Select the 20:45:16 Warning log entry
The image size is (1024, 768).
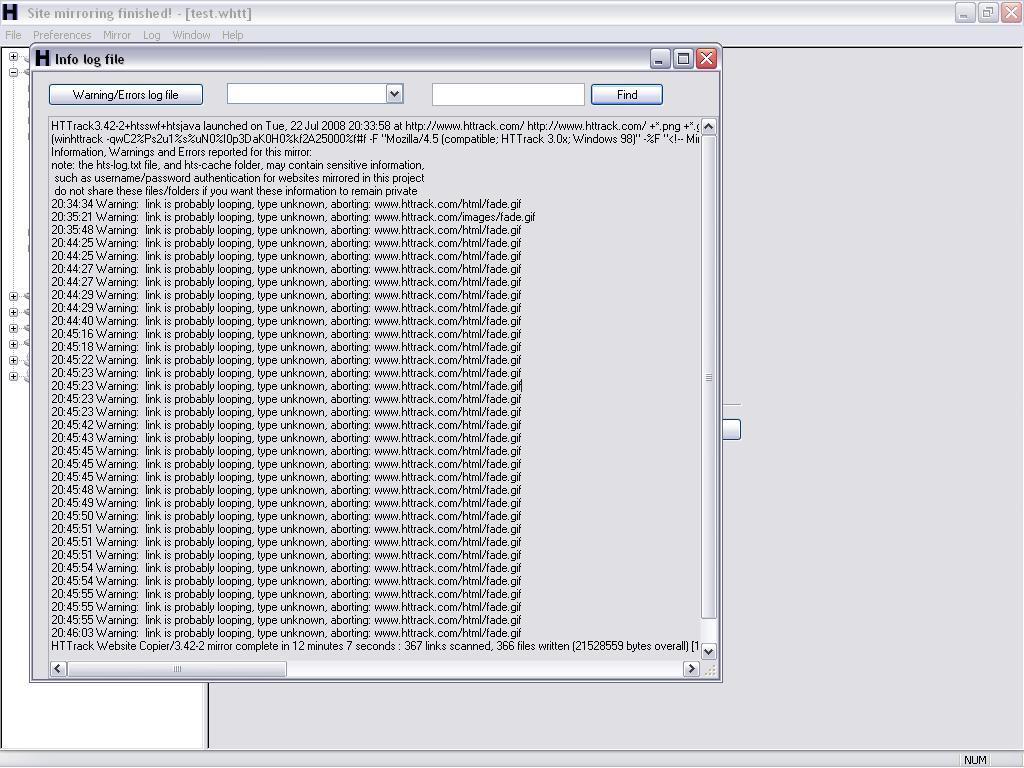coord(286,334)
